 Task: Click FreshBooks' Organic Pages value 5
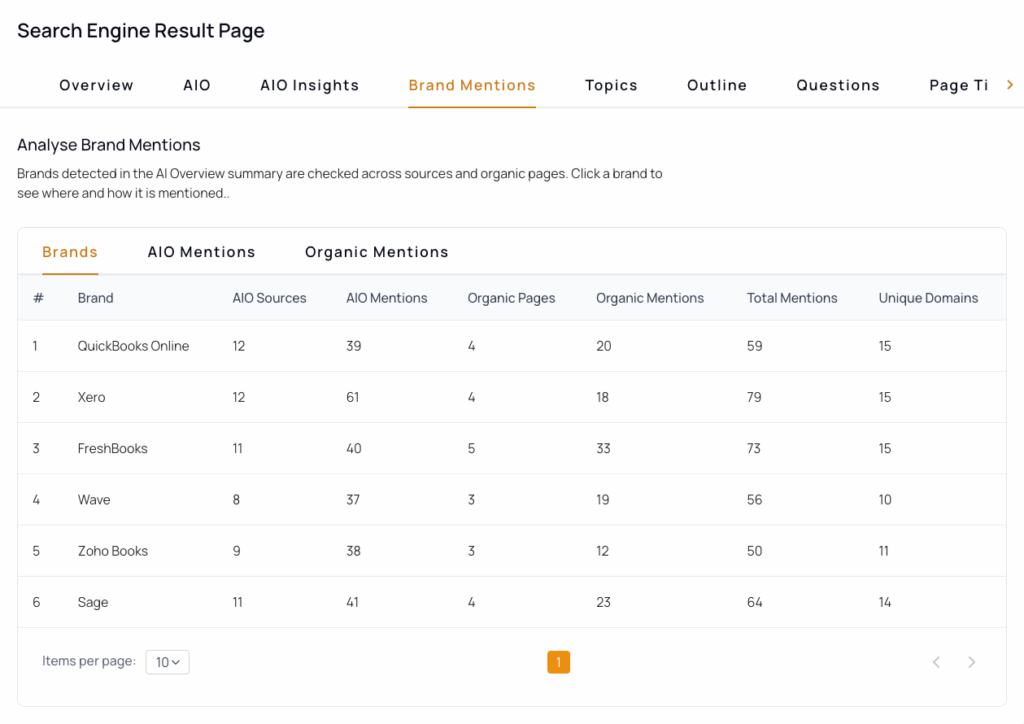(x=471, y=449)
